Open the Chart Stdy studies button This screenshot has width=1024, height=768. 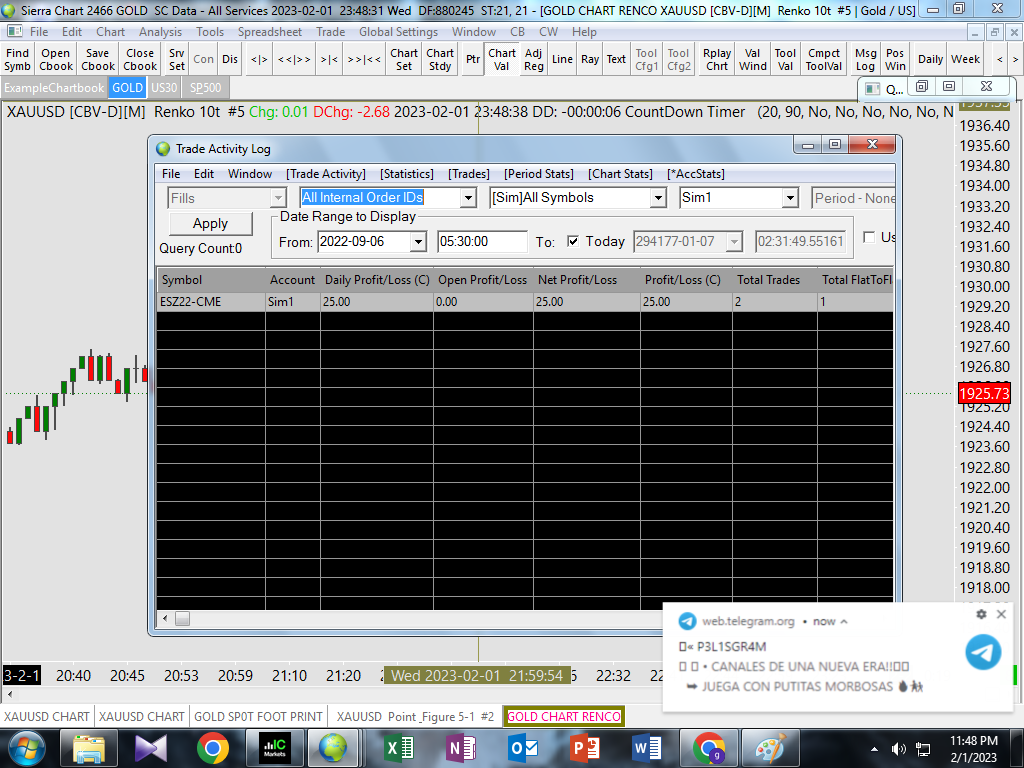pyautogui.click(x=440, y=59)
